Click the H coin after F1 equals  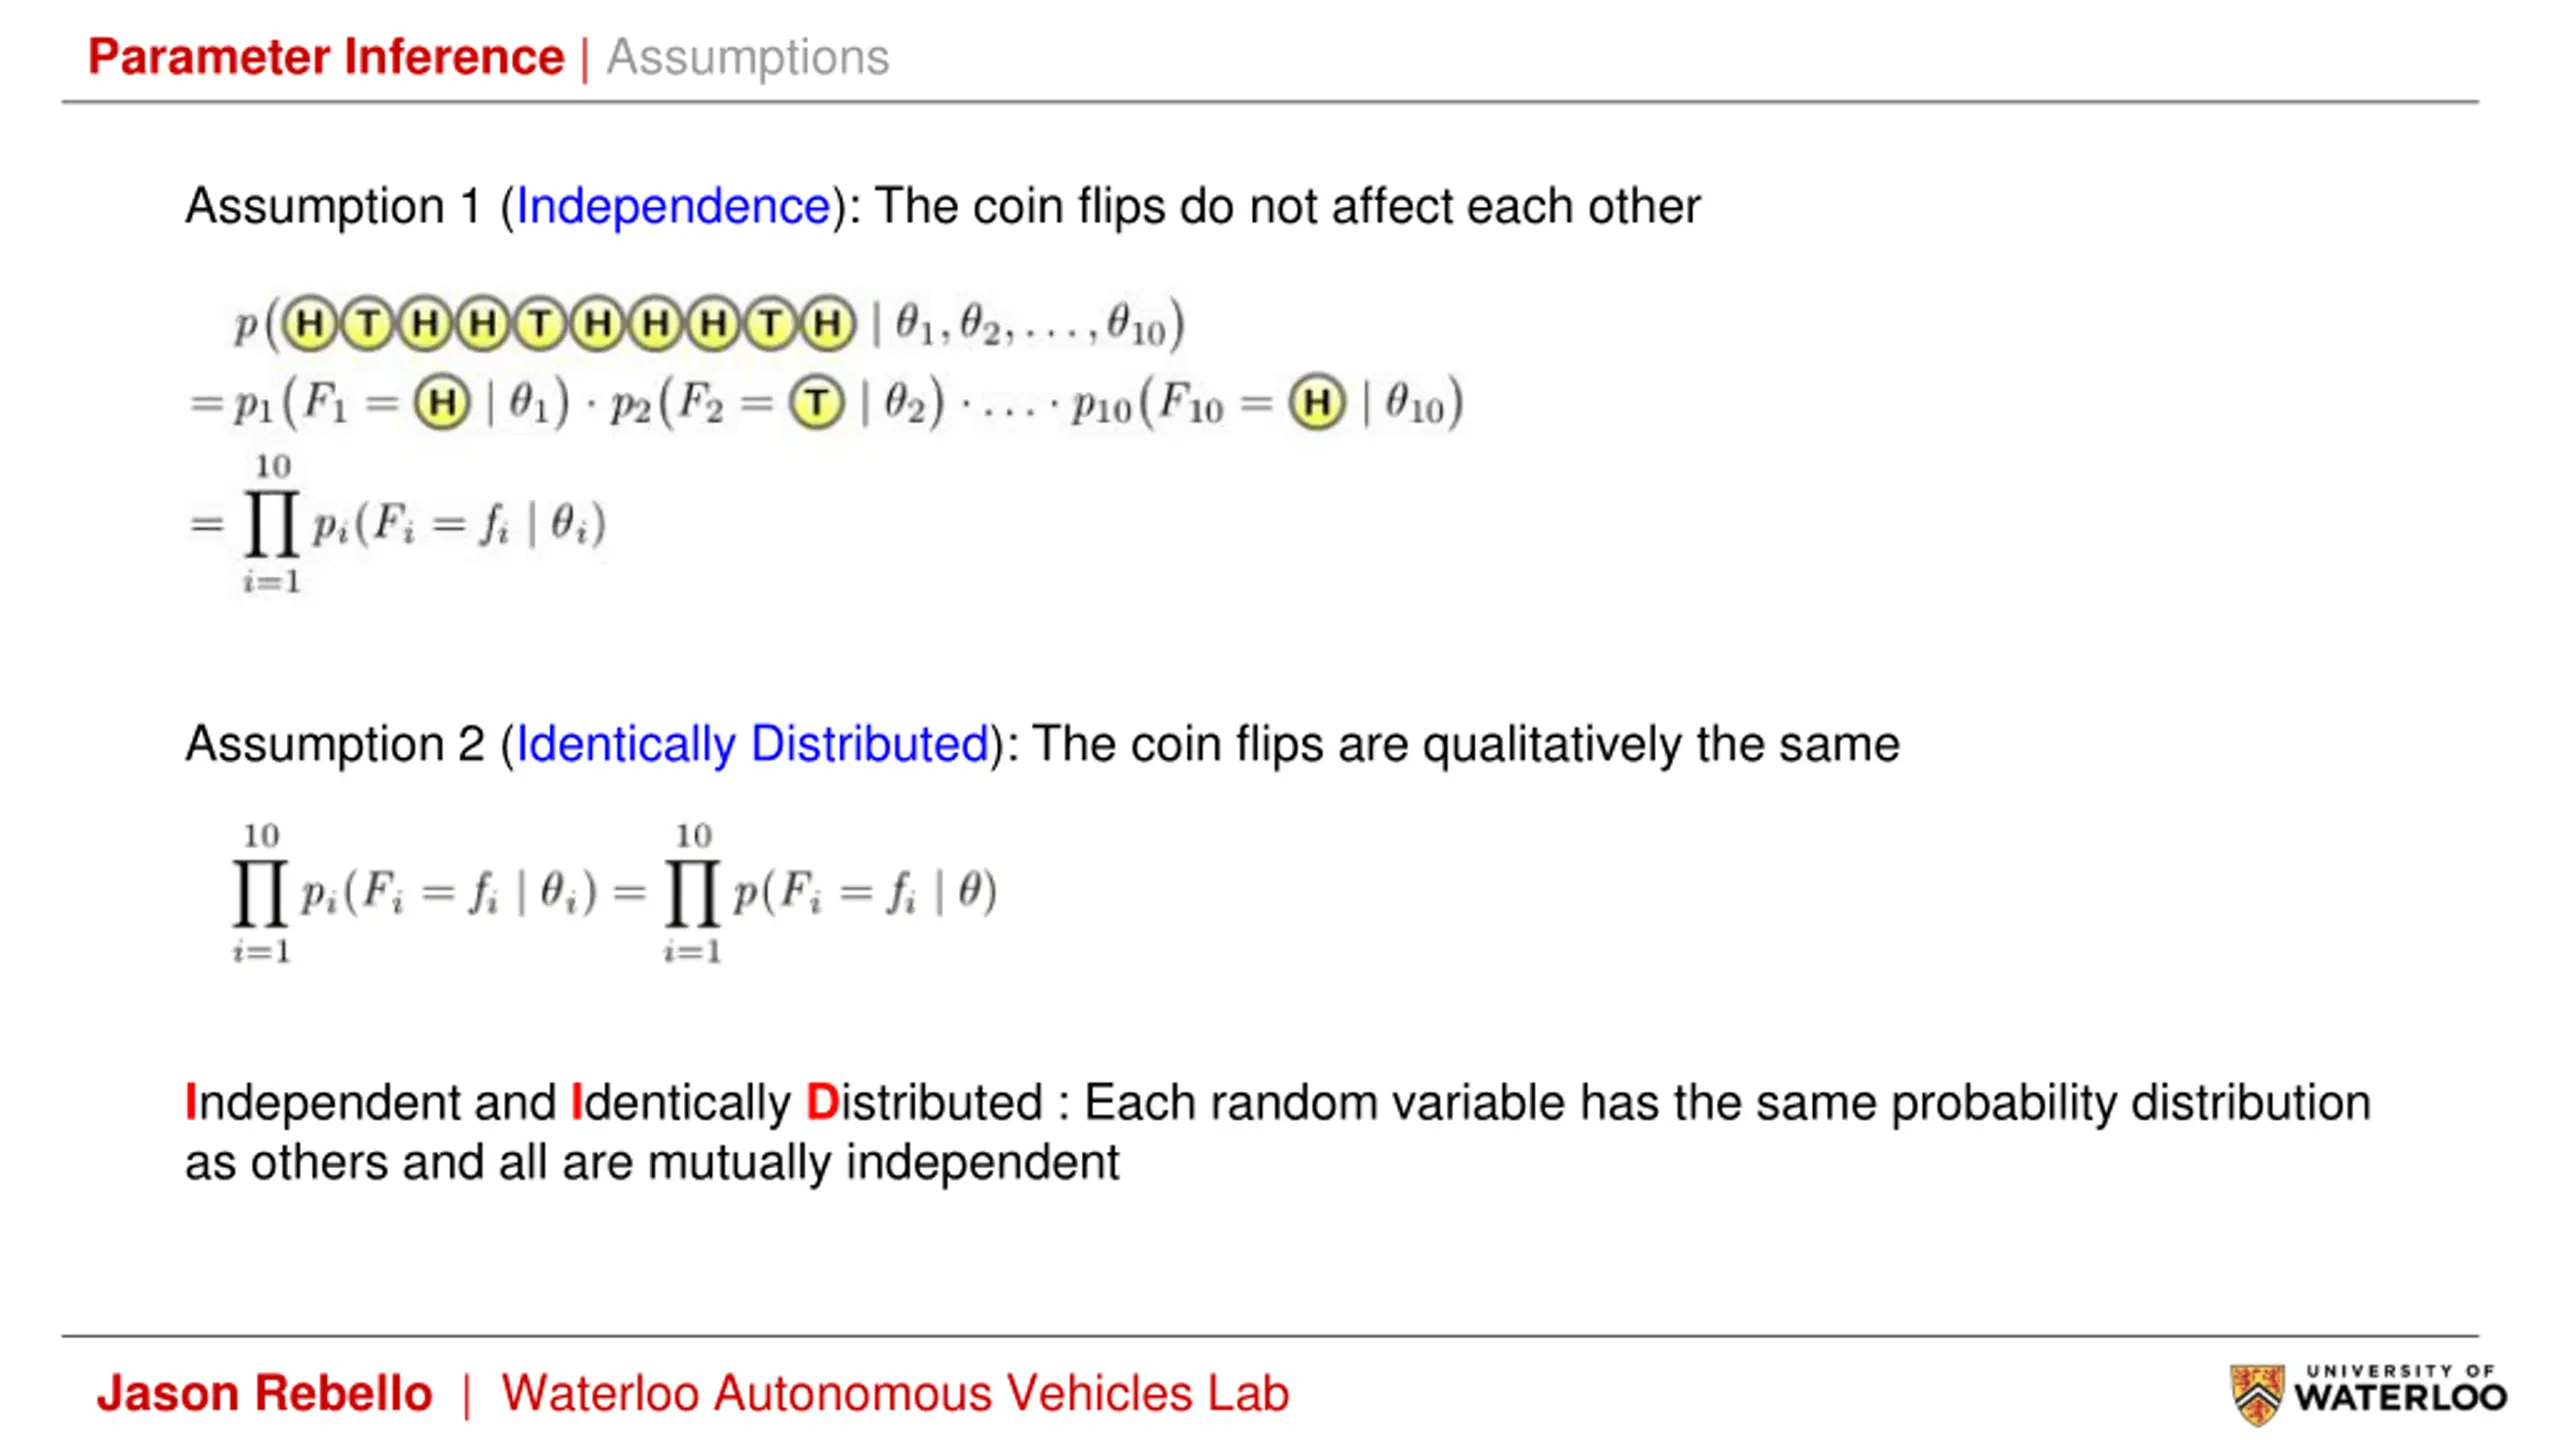442,403
